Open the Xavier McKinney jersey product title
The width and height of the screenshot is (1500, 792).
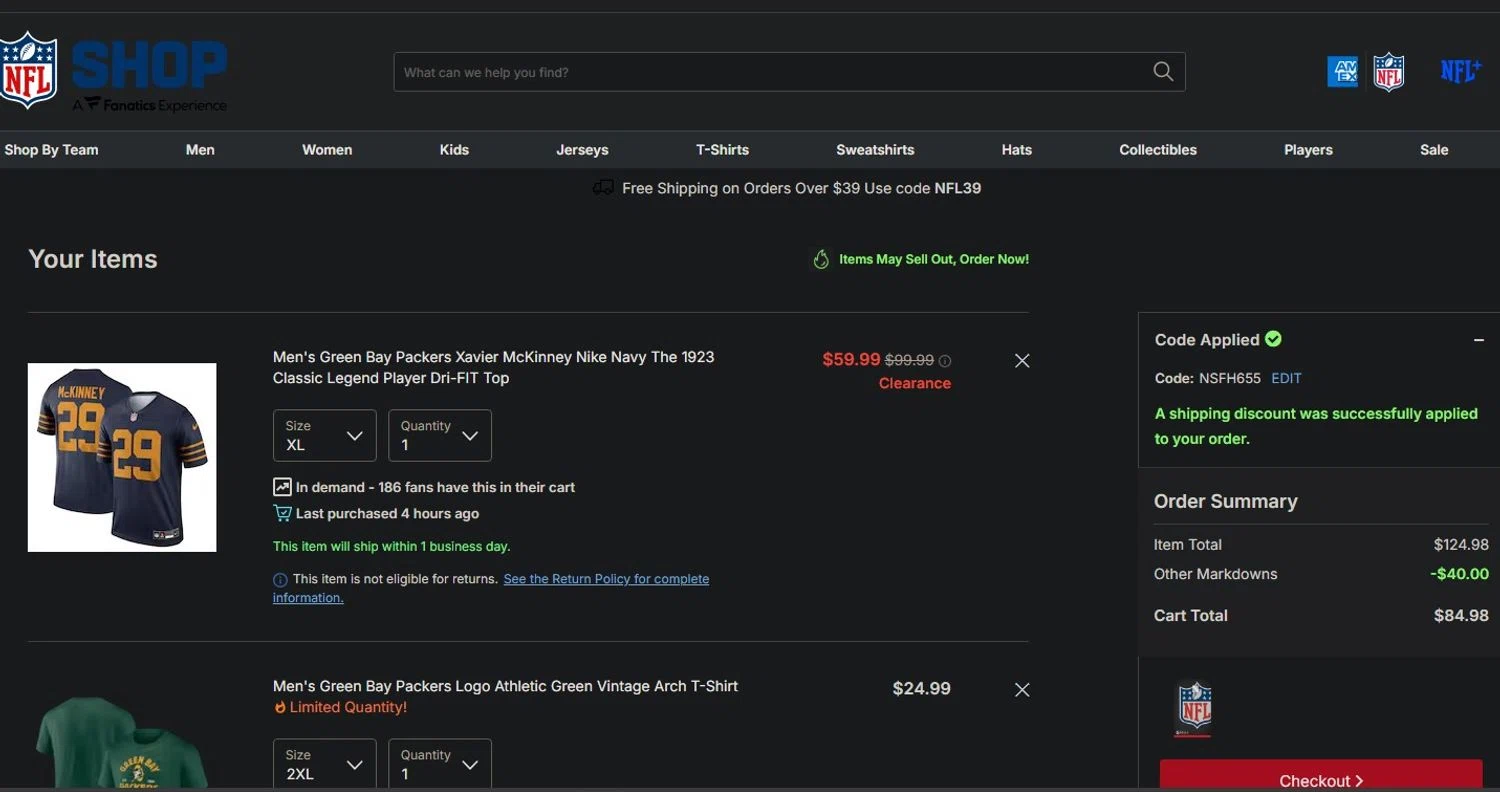tap(494, 368)
